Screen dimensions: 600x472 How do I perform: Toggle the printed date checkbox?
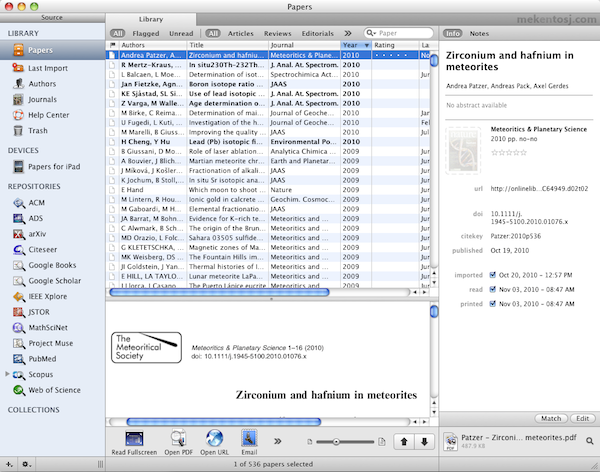click(493, 304)
